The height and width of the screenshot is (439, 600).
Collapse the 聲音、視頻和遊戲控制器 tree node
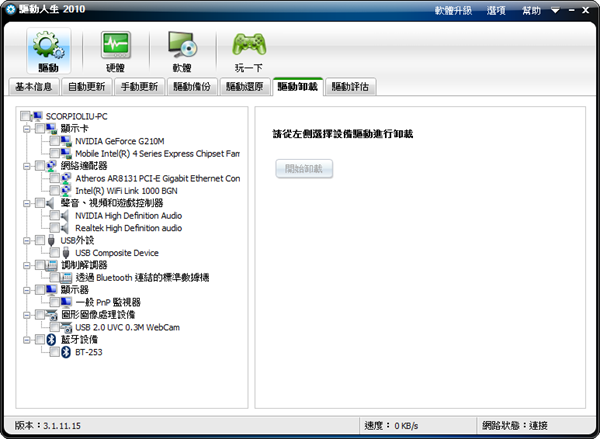26,203
